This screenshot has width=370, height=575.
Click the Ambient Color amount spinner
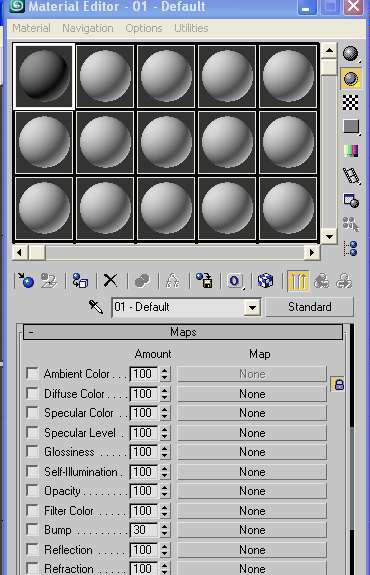[x=165, y=374]
